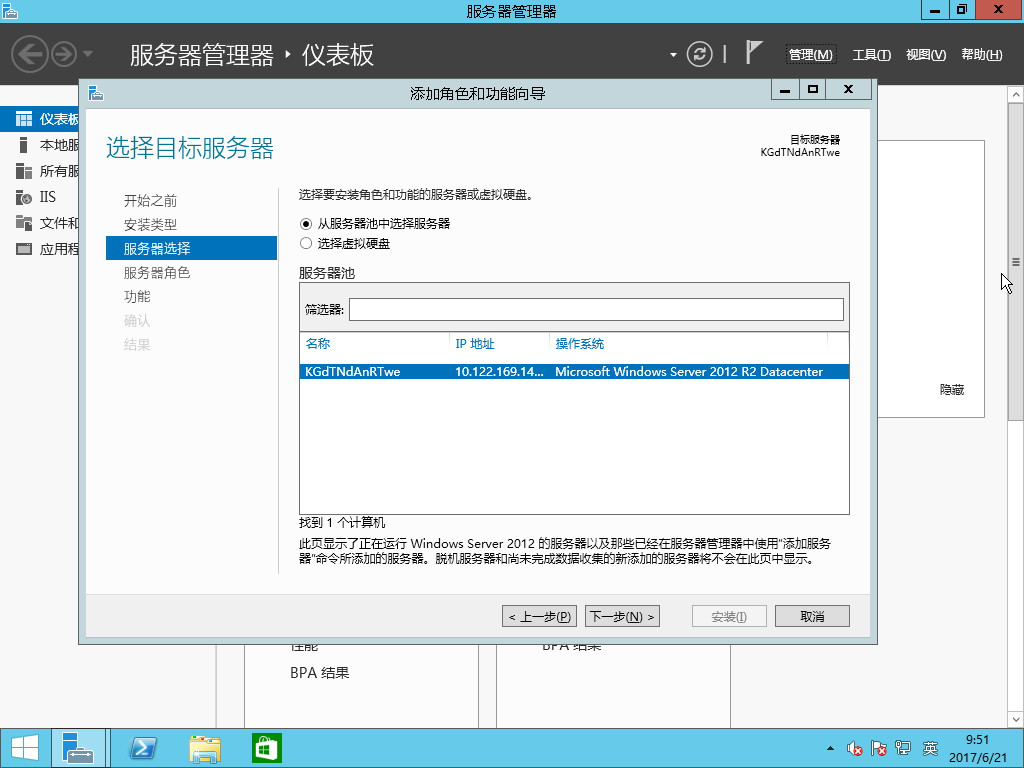1024x768 pixels.
Task: Click the 筛选器 filter text field
Action: pos(596,310)
